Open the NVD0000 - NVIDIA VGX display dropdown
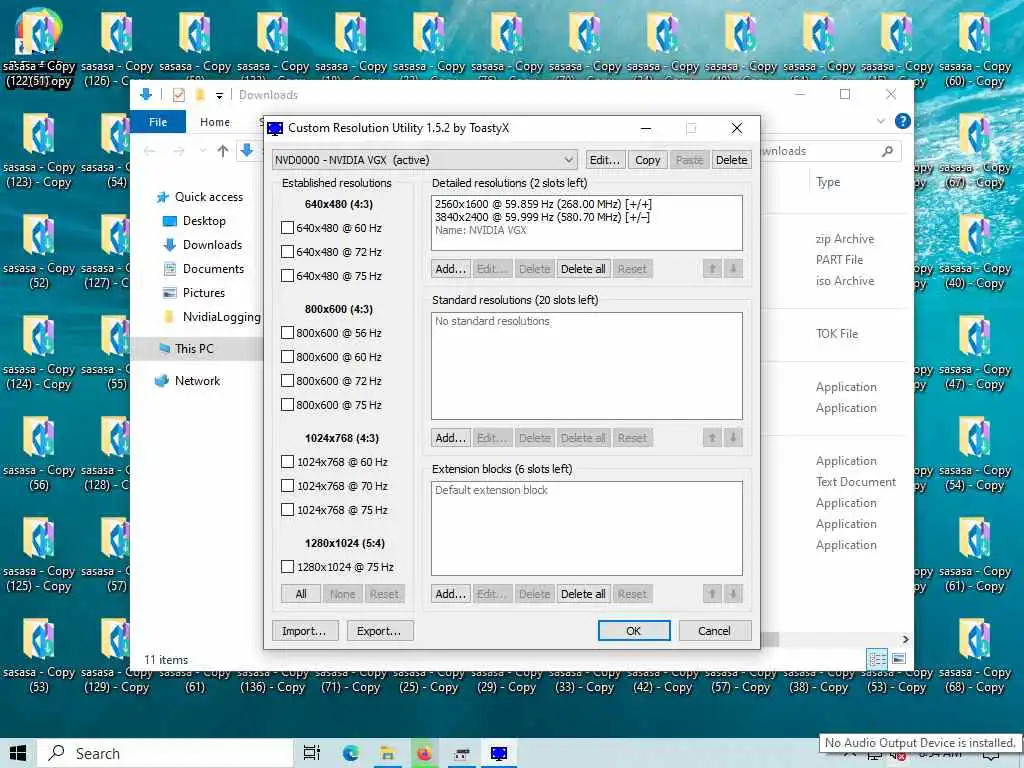 [x=425, y=160]
